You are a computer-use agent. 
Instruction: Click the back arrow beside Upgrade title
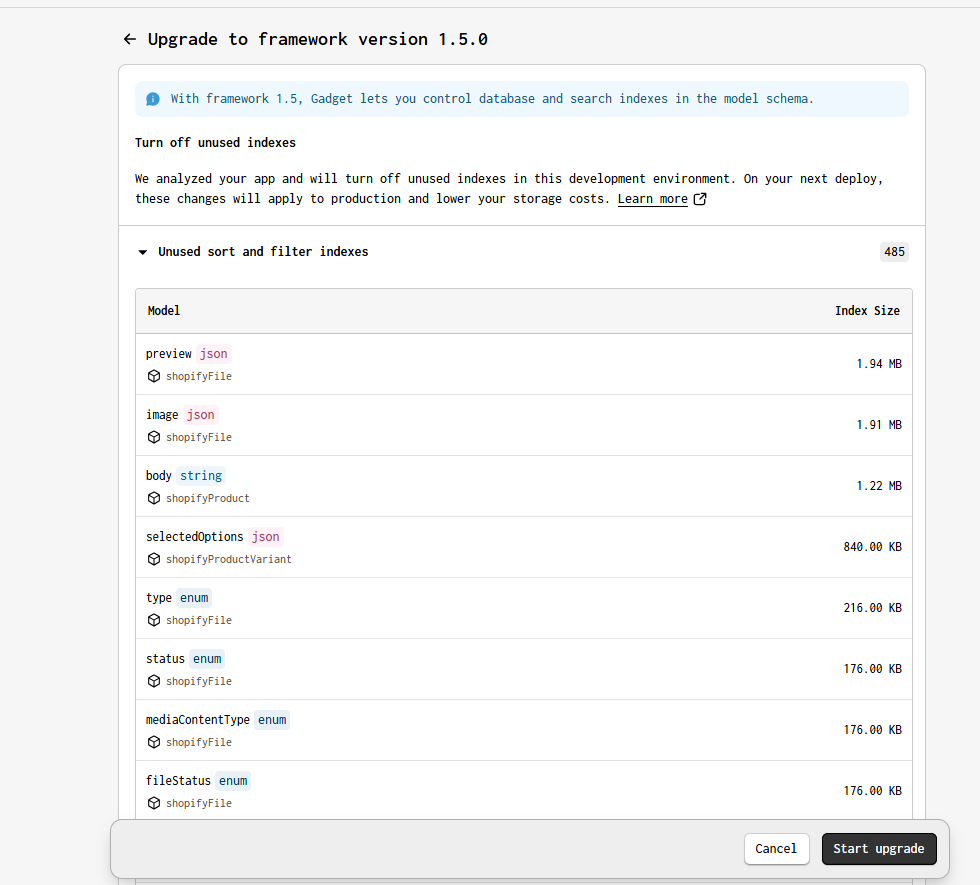point(129,39)
